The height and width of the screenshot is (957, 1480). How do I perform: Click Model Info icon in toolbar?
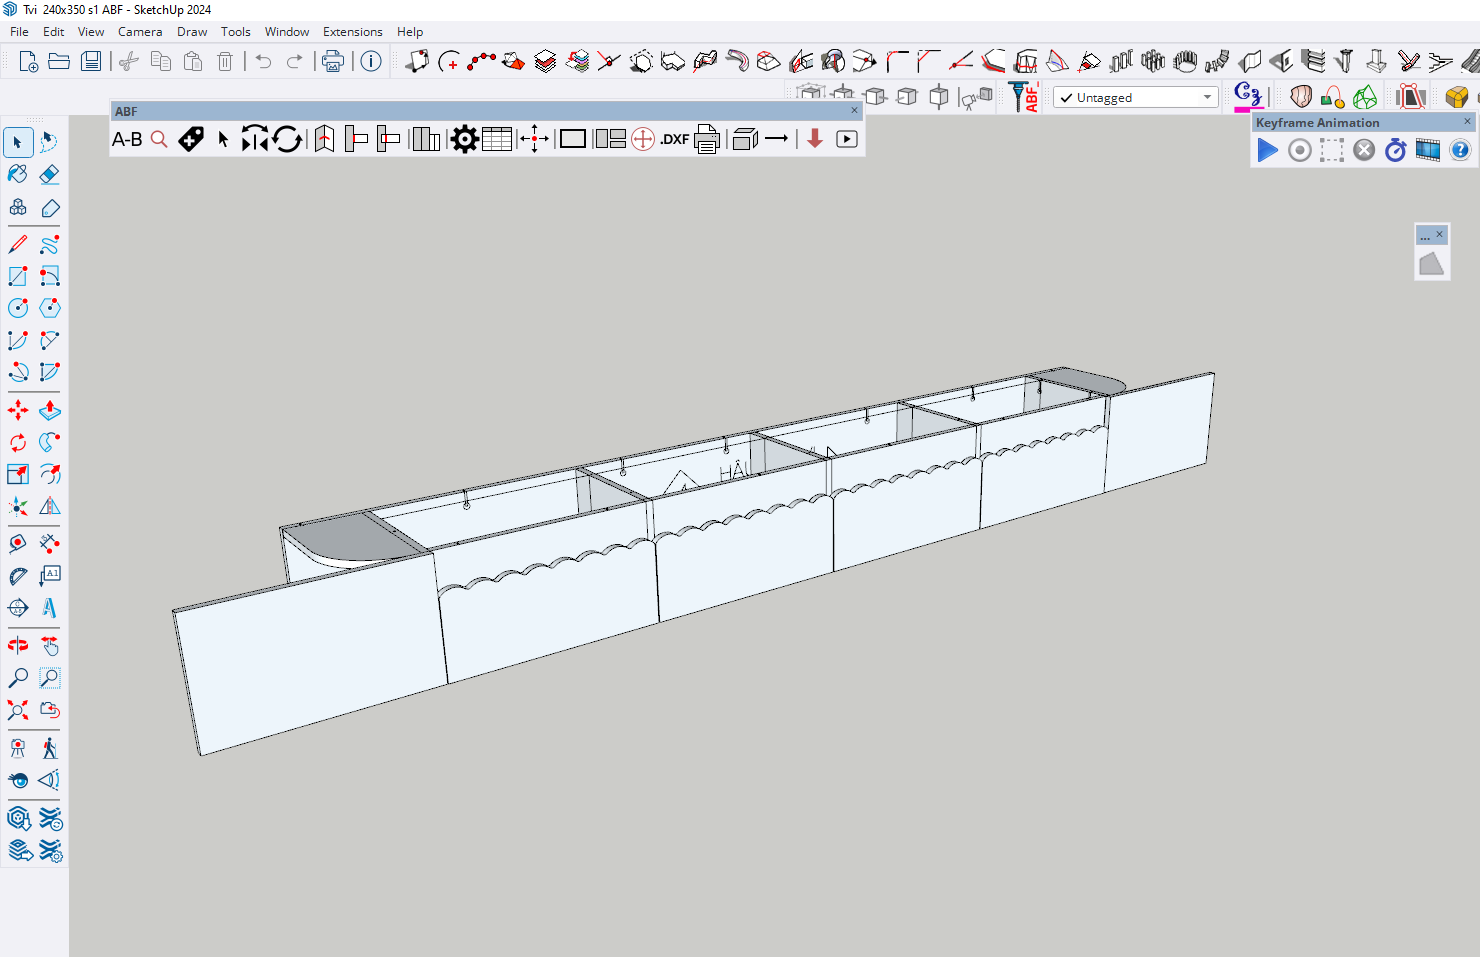[371, 61]
